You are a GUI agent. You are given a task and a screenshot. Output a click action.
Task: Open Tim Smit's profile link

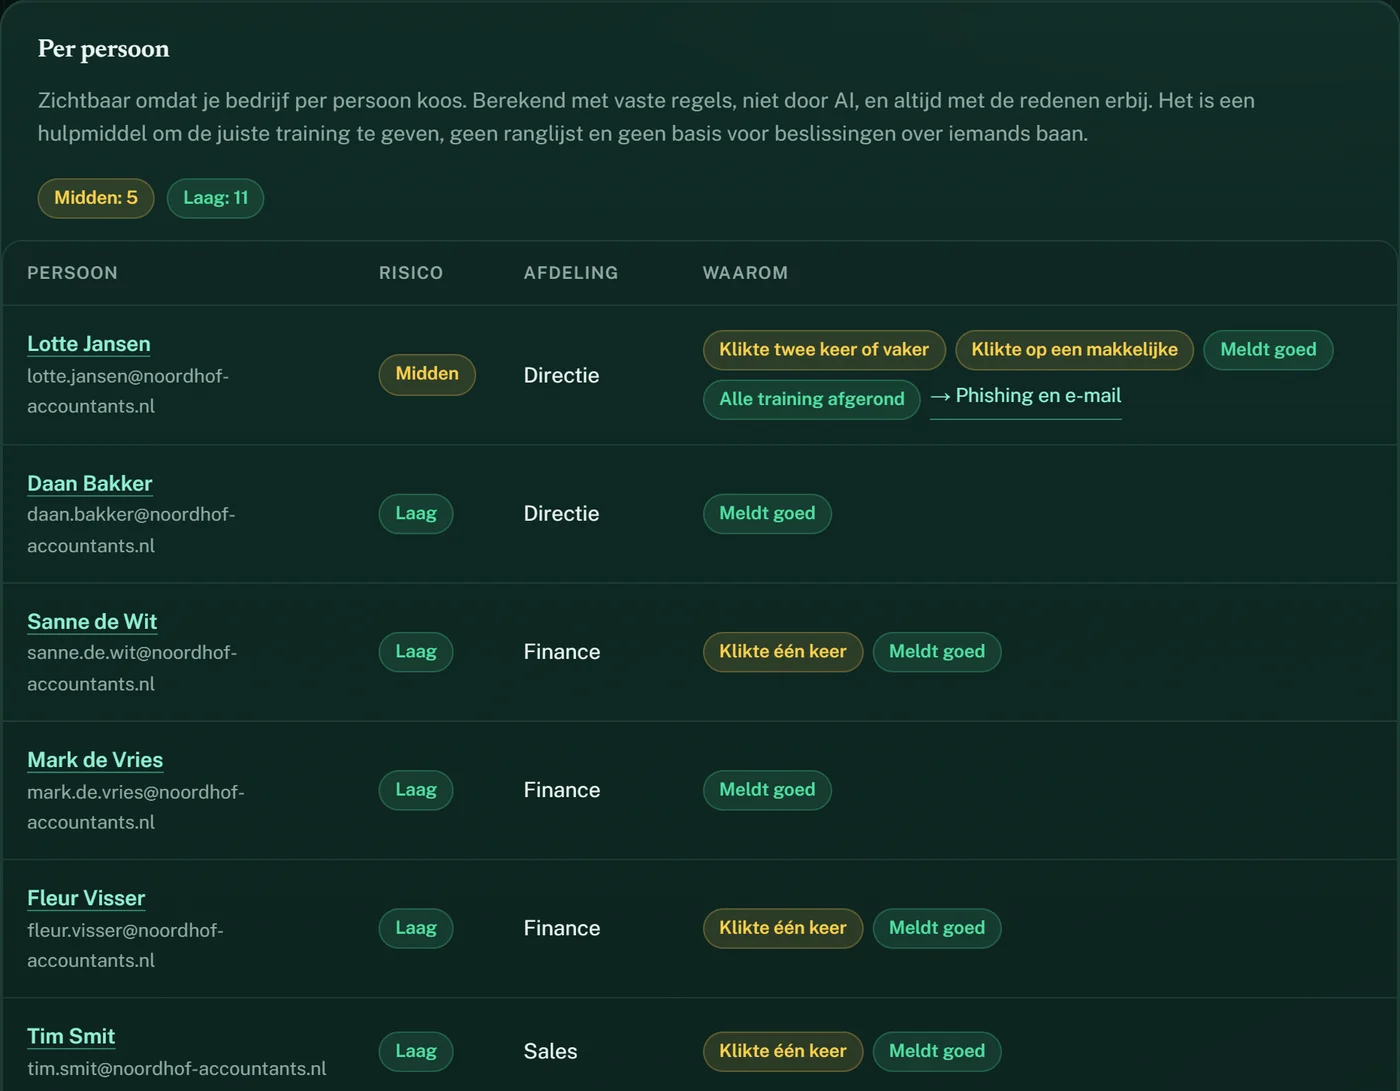click(71, 1036)
